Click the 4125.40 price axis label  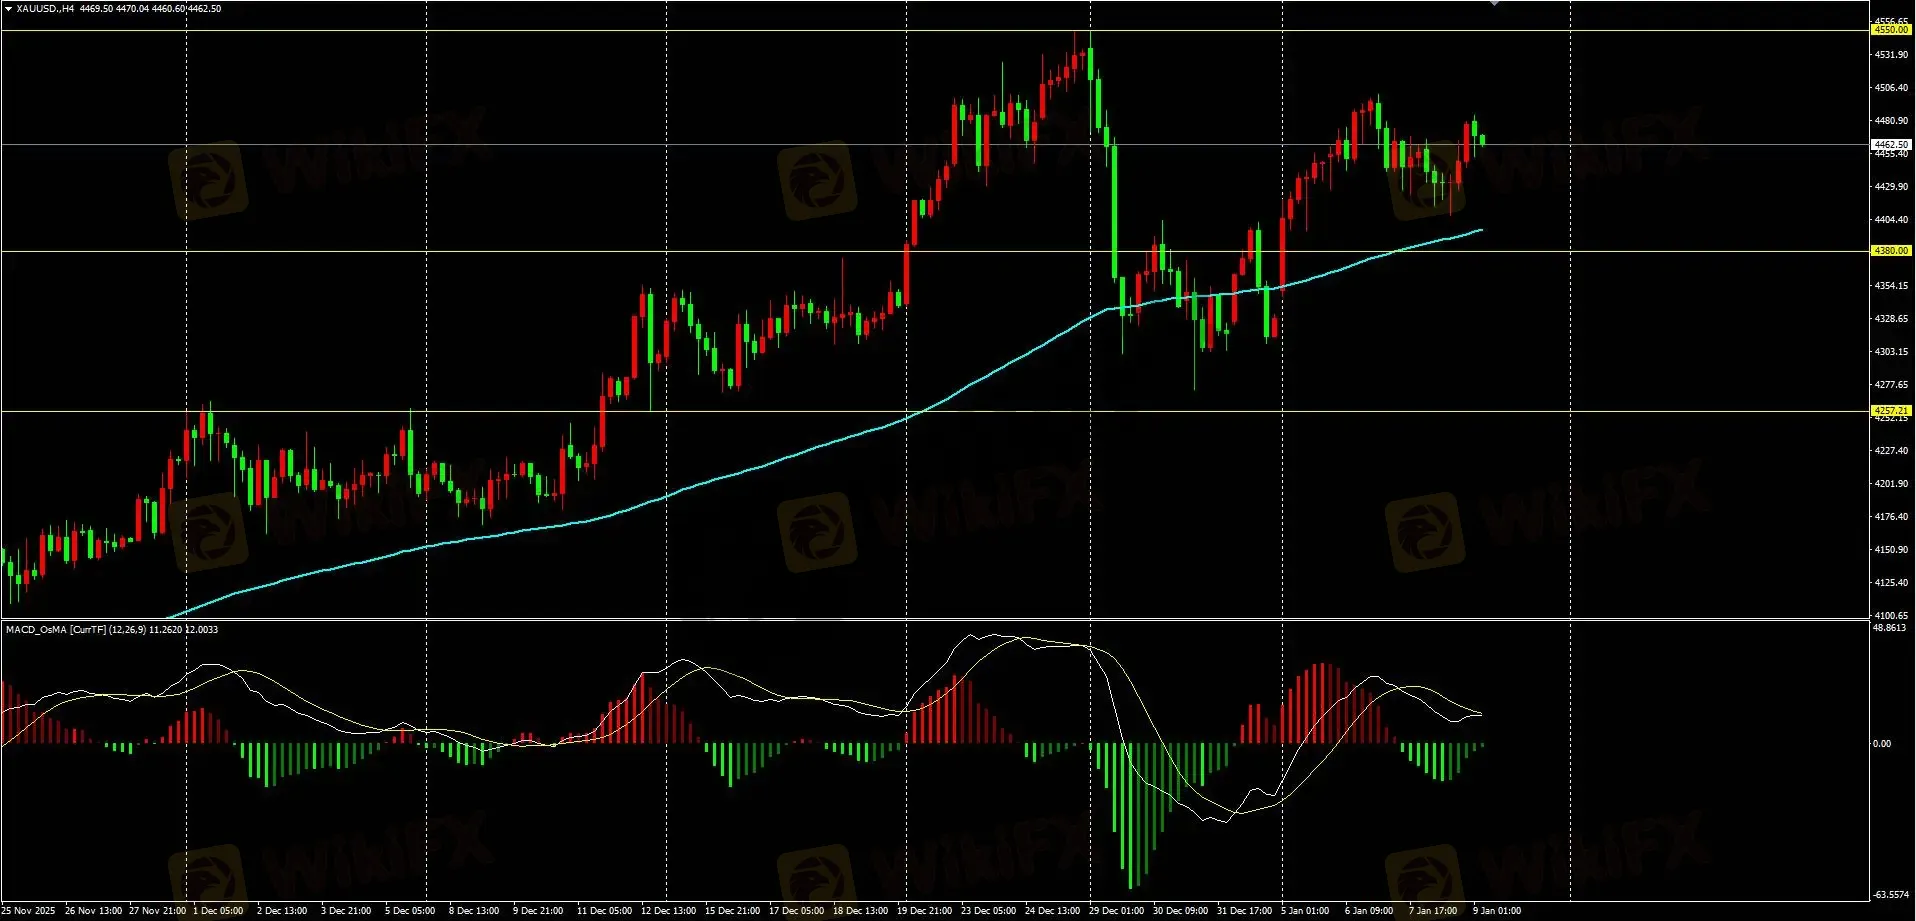click(1891, 583)
